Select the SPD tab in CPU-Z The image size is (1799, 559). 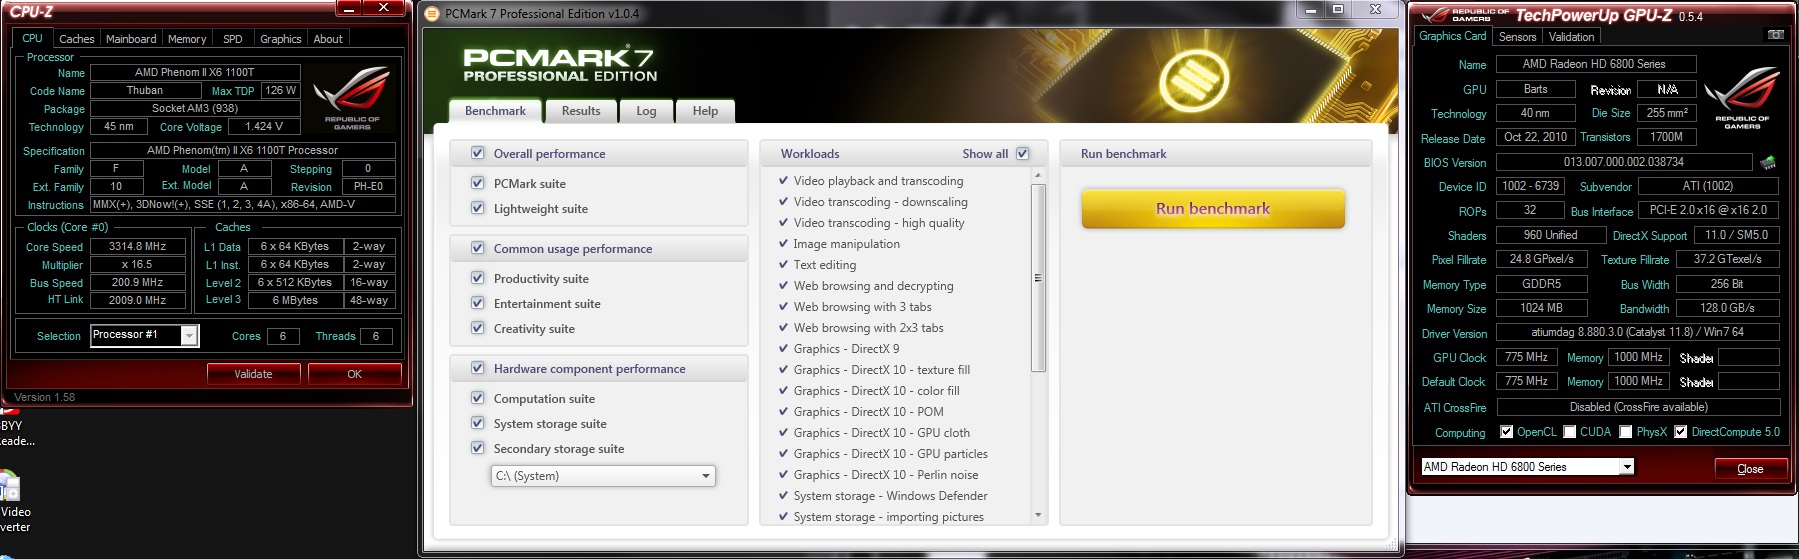(x=233, y=39)
